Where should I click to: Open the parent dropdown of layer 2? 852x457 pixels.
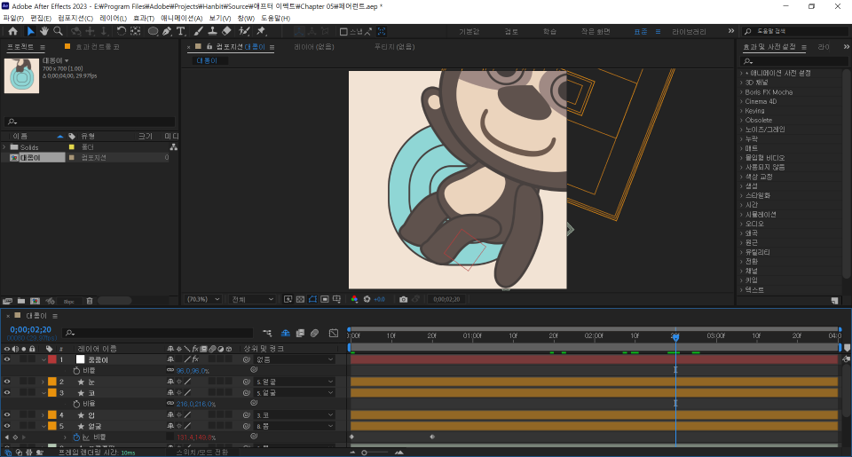click(294, 382)
